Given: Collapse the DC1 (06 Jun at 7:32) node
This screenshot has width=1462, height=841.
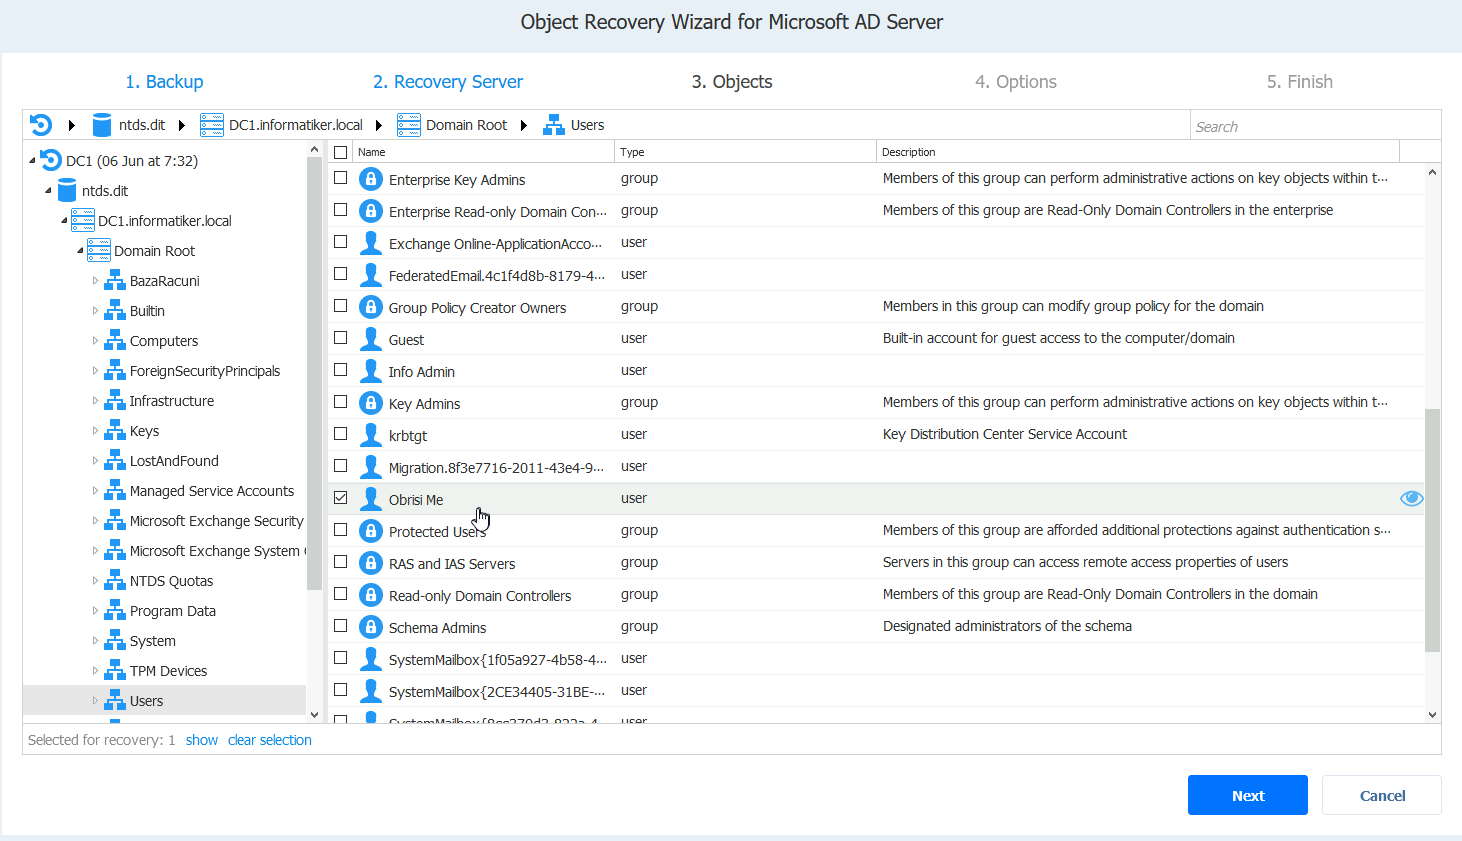Looking at the screenshot, I should tap(32, 160).
